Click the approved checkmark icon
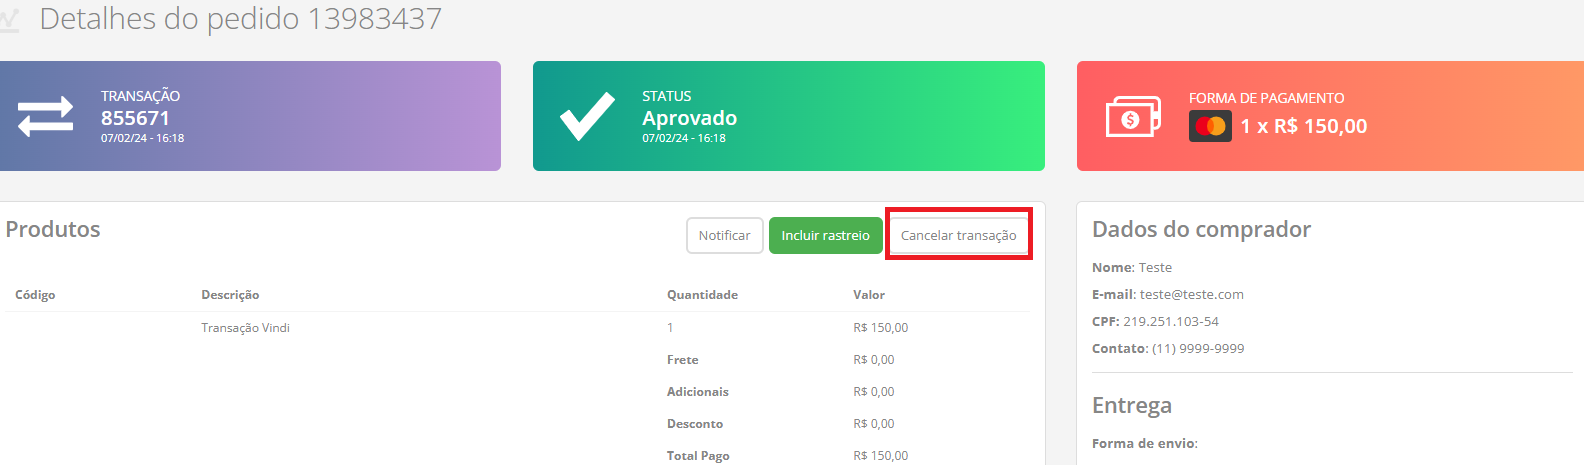The image size is (1584, 466). click(587, 116)
